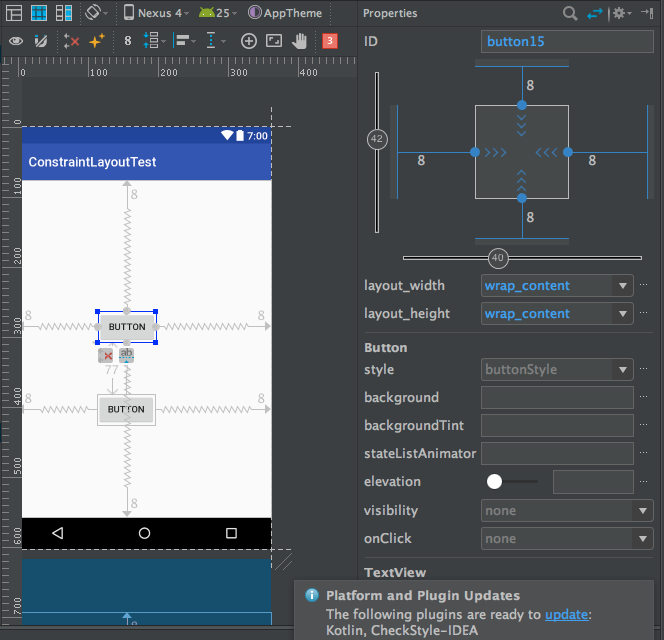Viewport: 664px width, 640px height.
Task: Tap the Android recents square icon
Action: pos(231,533)
